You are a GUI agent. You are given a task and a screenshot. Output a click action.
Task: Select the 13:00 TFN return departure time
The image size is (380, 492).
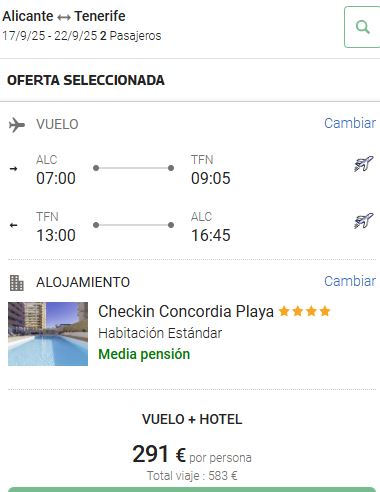[56, 235]
